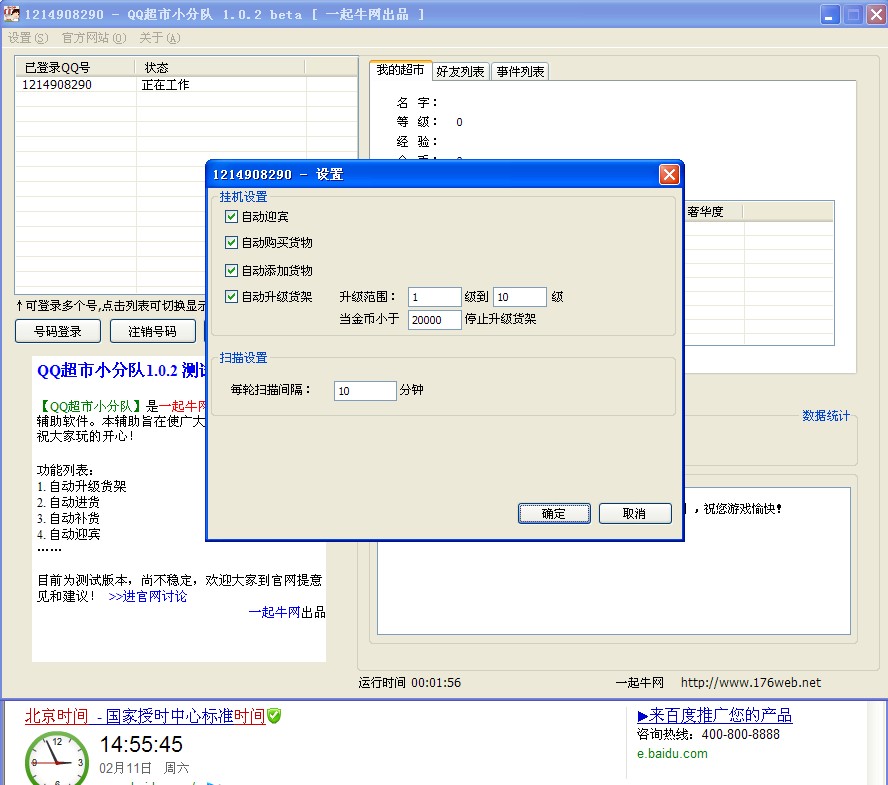The image size is (888, 785).
Task: Click the 14:55:45 time display
Action: 141,744
